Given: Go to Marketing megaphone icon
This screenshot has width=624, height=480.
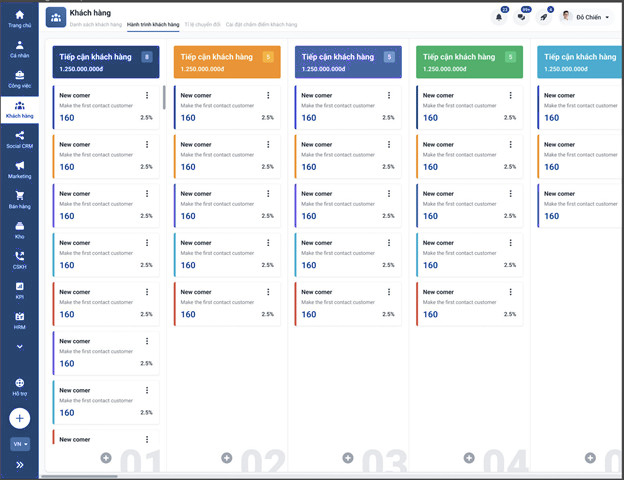Looking at the screenshot, I should (x=19, y=168).
